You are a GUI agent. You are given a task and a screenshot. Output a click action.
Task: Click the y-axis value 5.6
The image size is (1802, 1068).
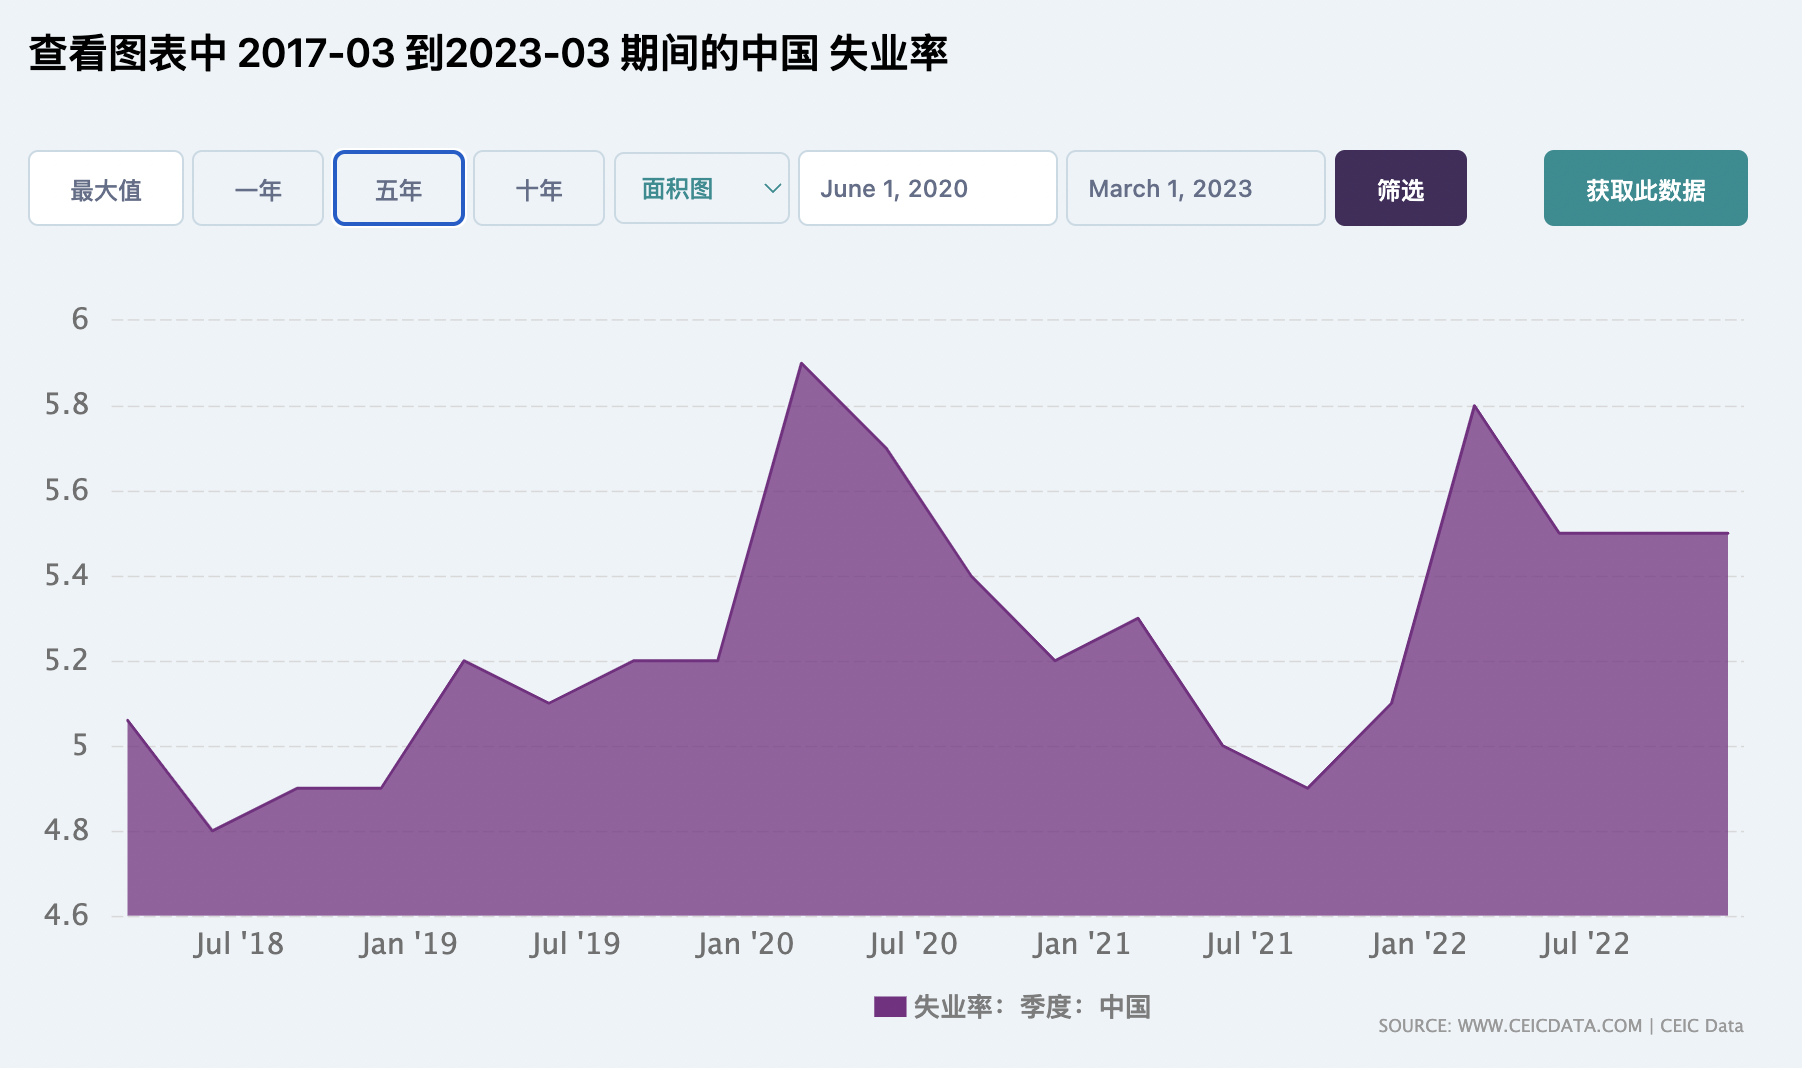(67, 490)
